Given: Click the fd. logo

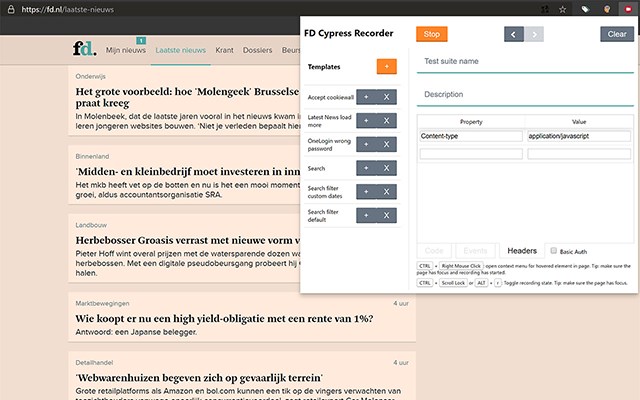Looking at the screenshot, I should tap(84, 48).
